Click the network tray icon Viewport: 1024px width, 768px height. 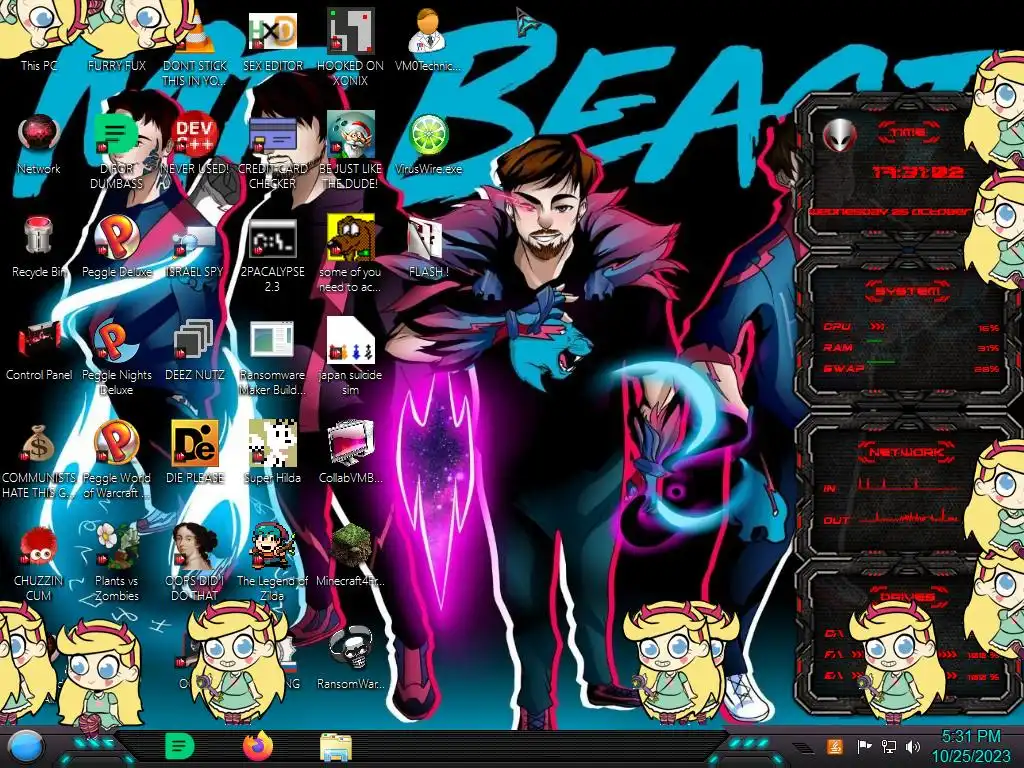tap(889, 746)
